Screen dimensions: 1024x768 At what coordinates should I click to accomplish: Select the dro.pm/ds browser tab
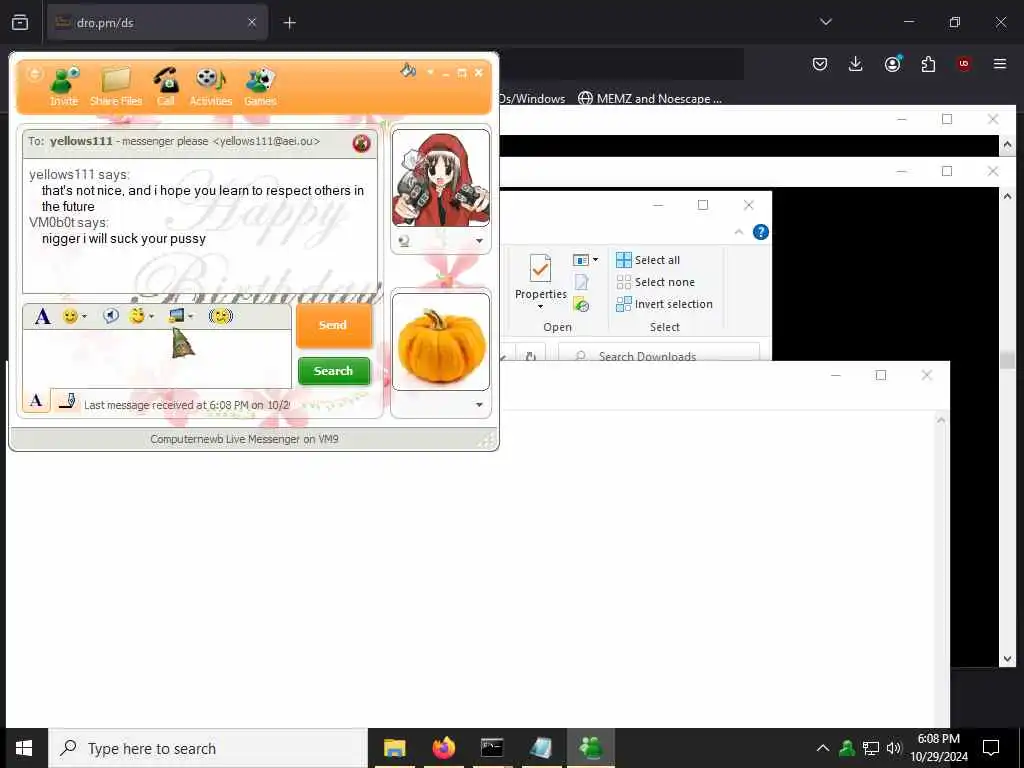click(157, 23)
